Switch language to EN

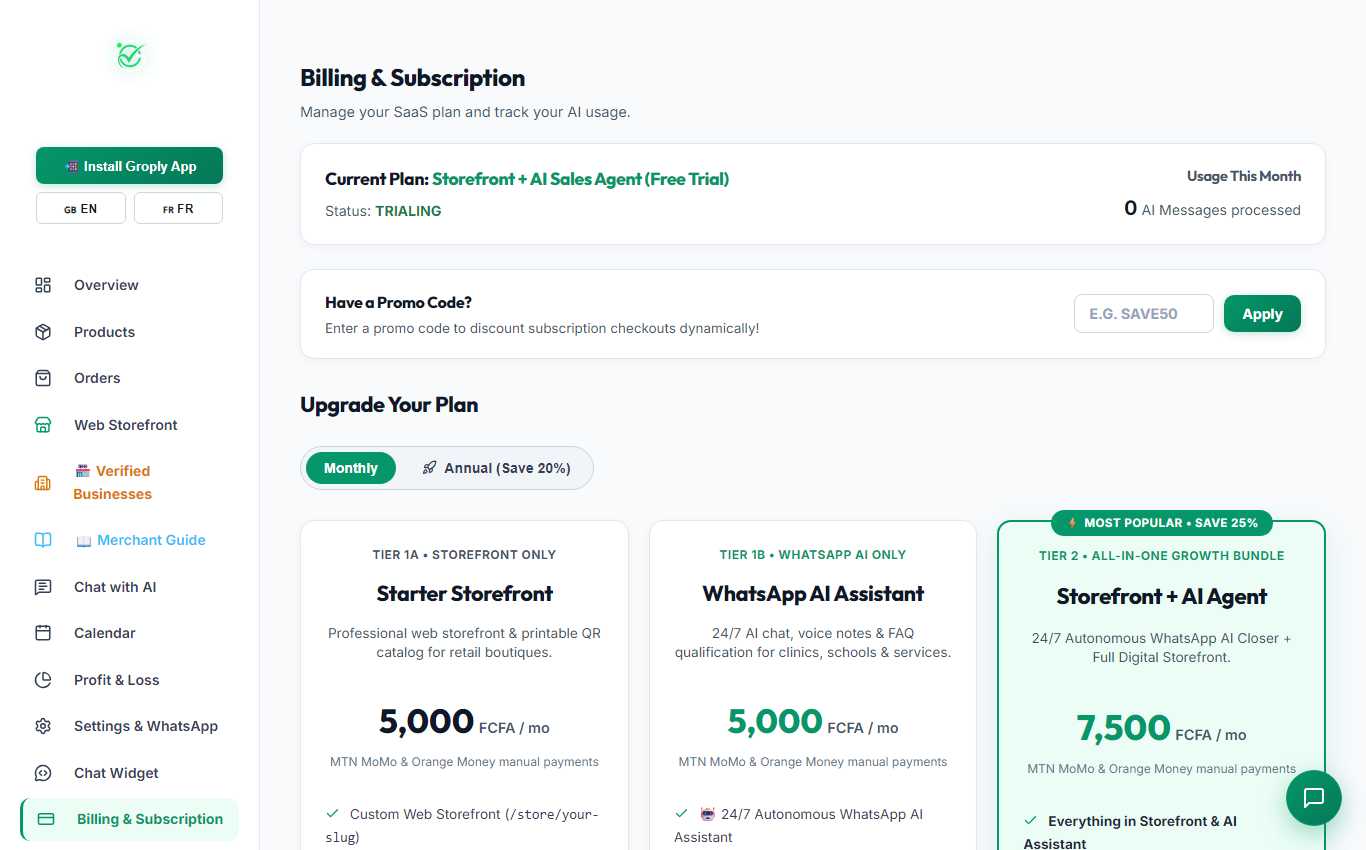tap(81, 208)
